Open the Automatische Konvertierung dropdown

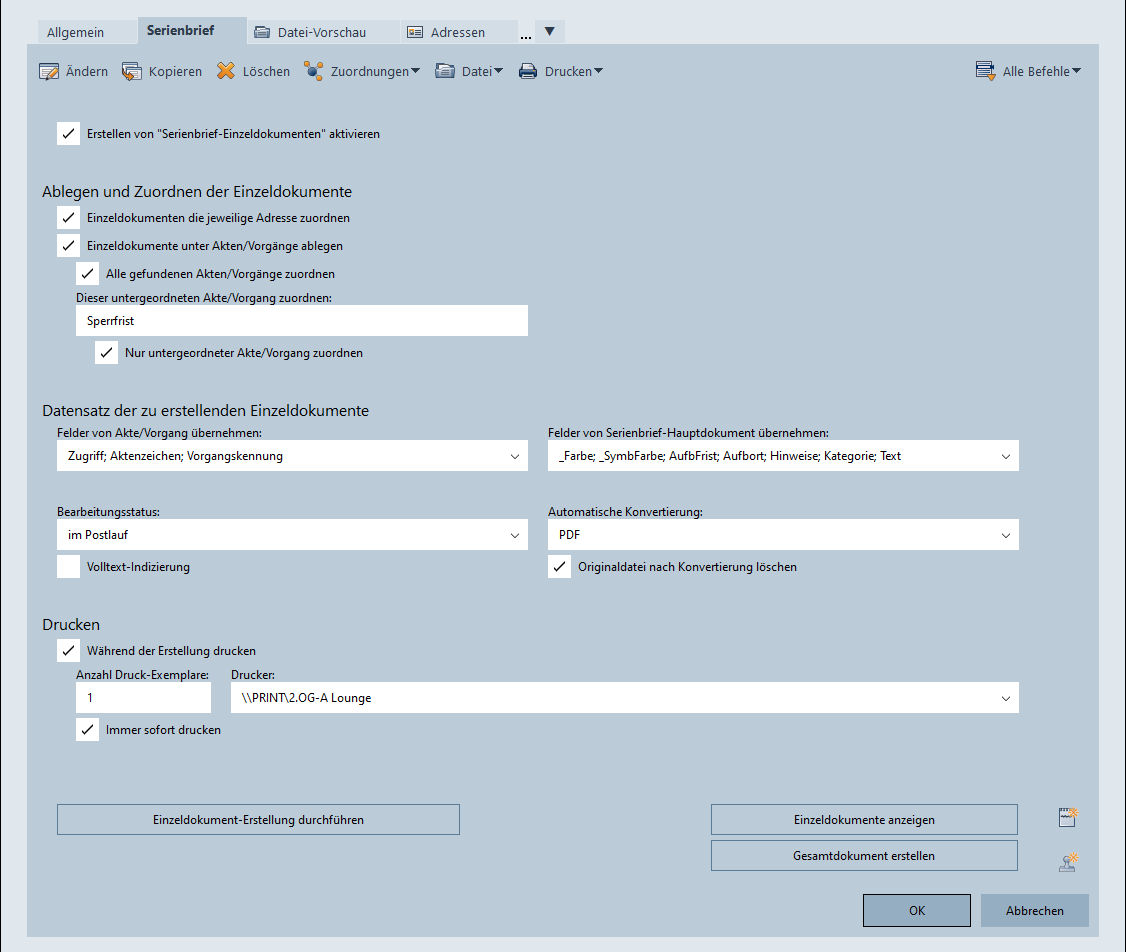click(x=1005, y=535)
